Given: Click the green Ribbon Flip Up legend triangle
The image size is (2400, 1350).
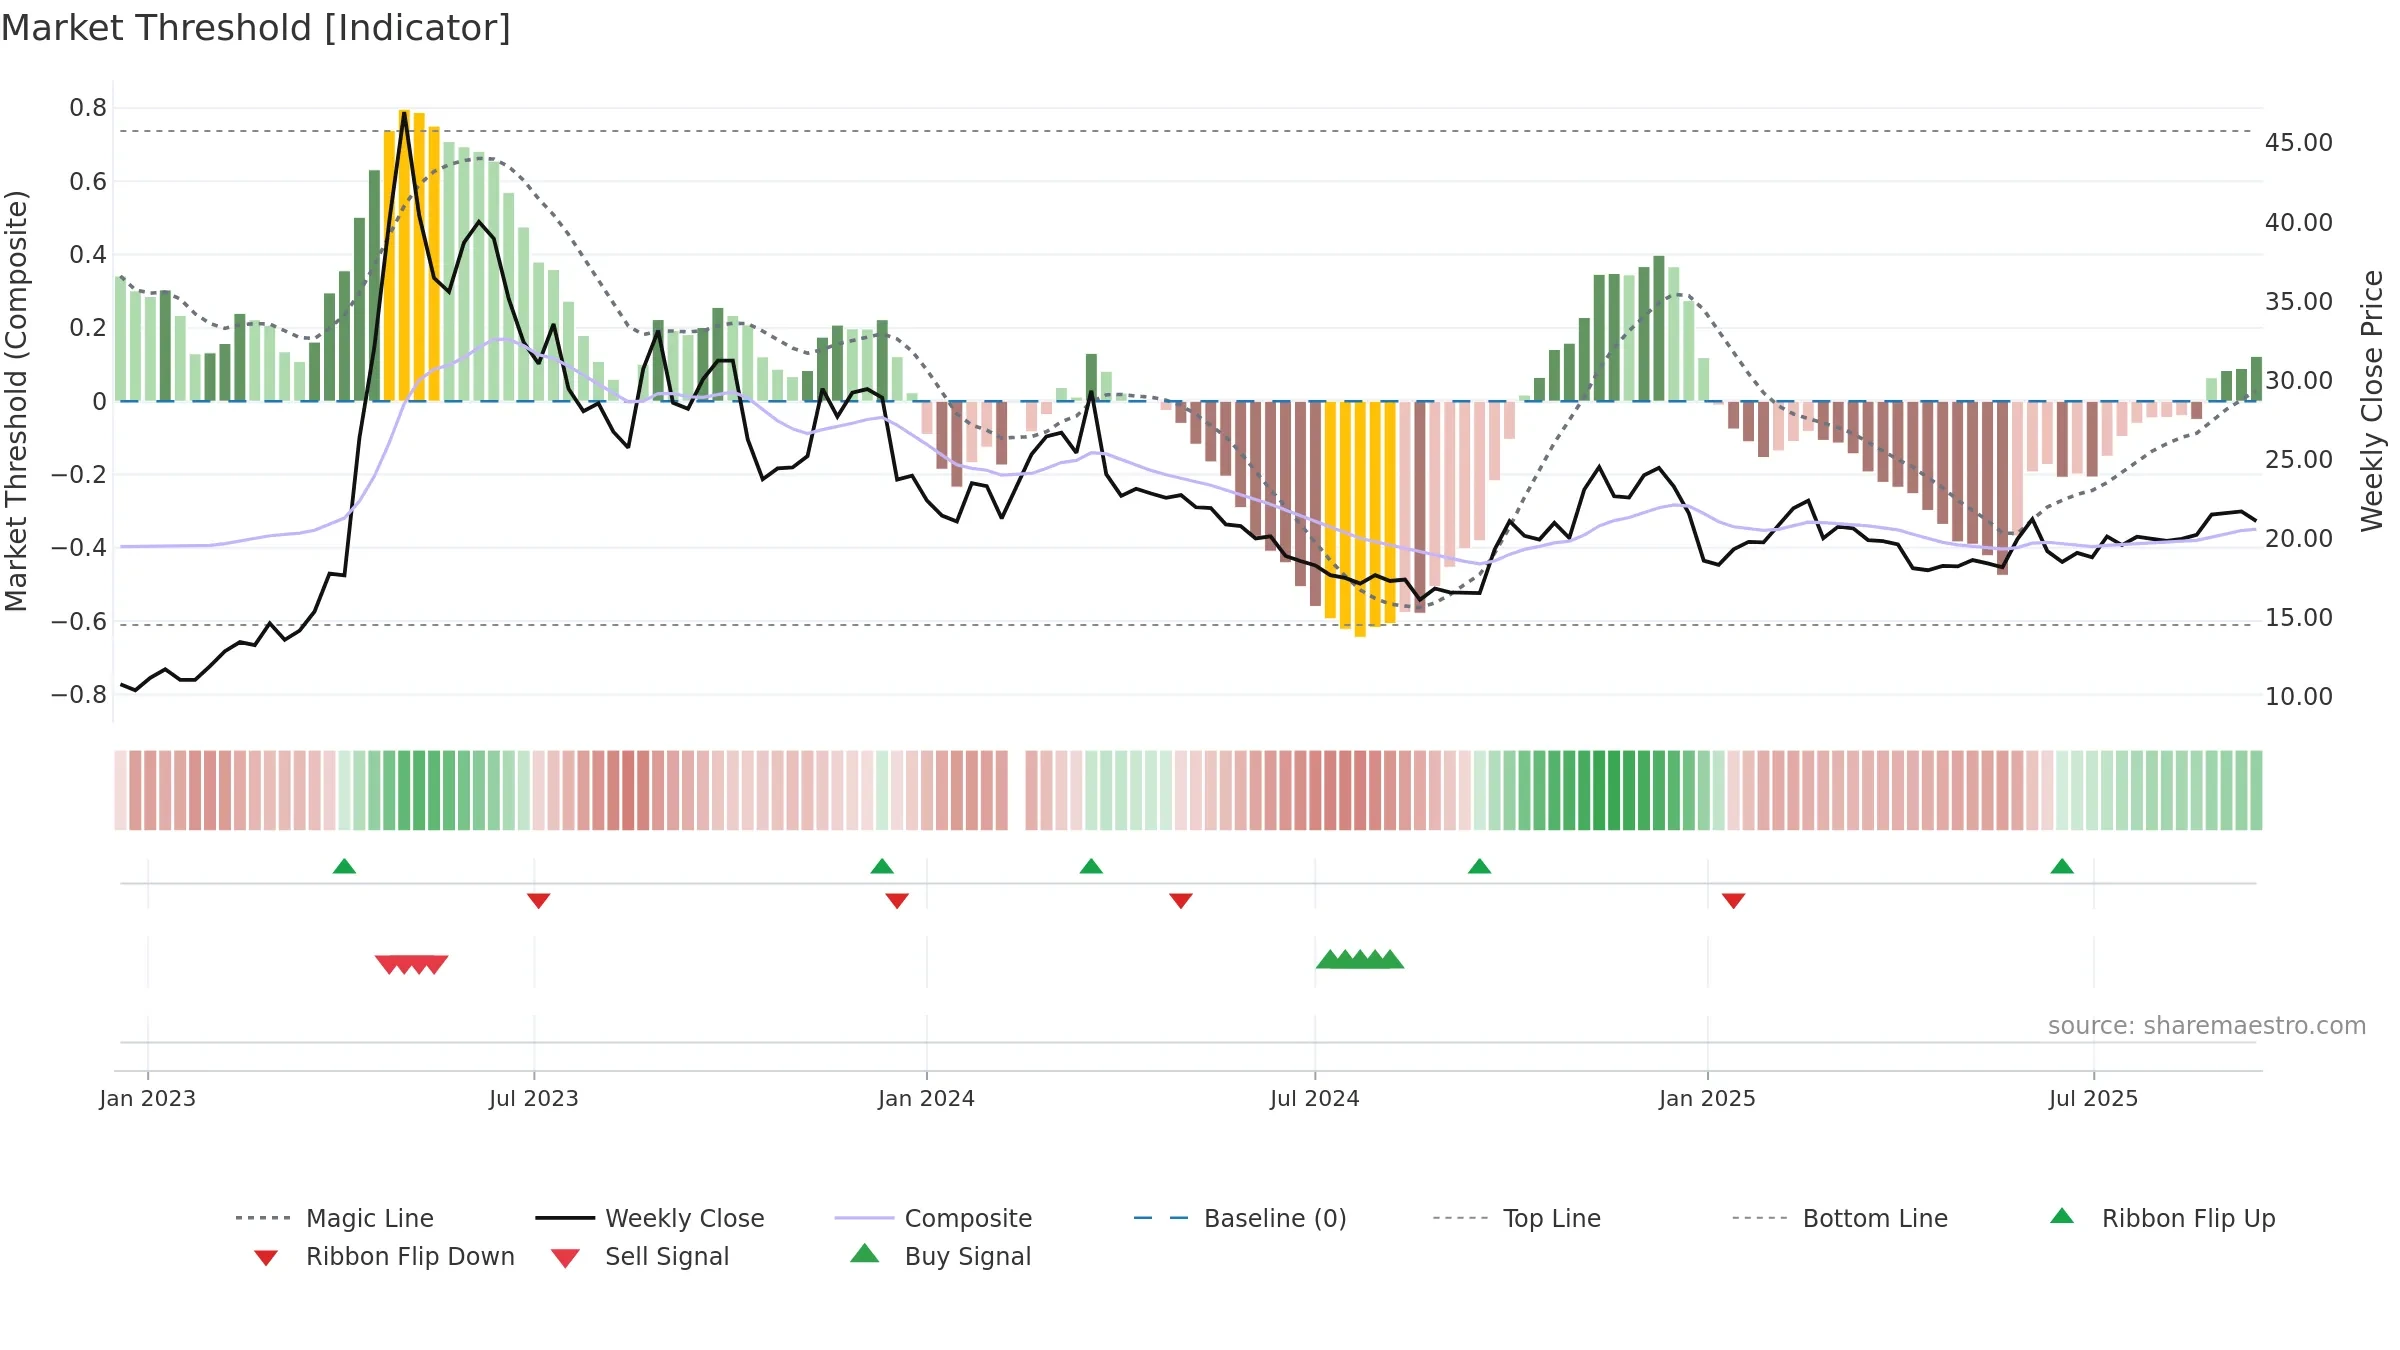Looking at the screenshot, I should [2062, 1216].
